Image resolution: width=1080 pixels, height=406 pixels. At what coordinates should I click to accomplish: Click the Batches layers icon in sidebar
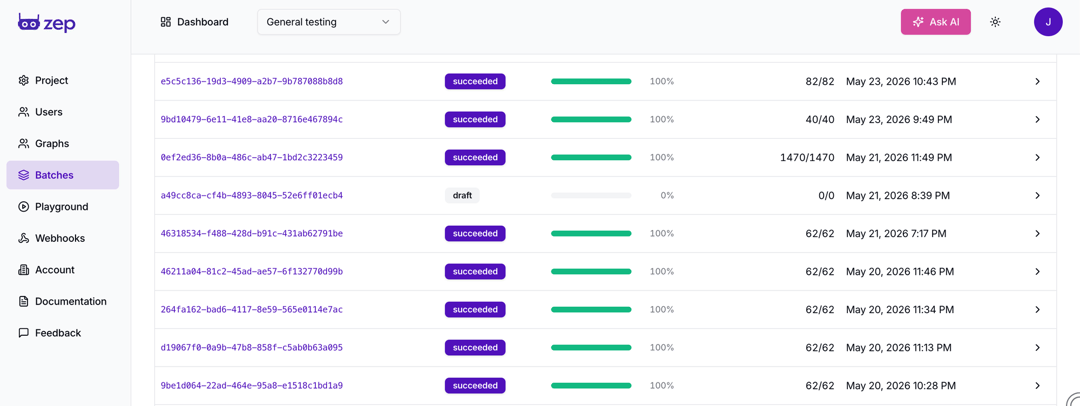(23, 175)
